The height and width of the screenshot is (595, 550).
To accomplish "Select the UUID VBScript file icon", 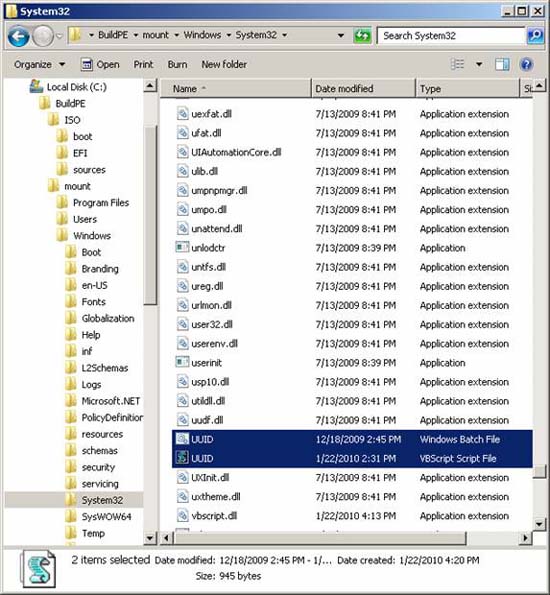I will tap(182, 458).
